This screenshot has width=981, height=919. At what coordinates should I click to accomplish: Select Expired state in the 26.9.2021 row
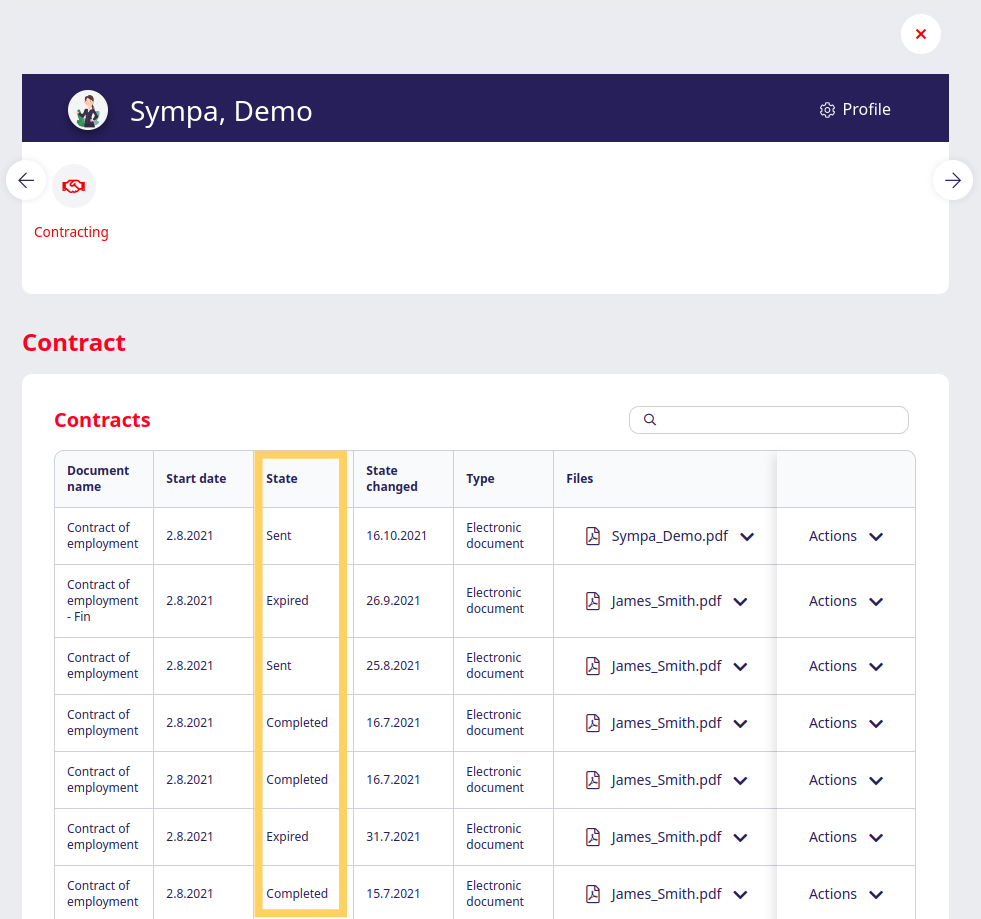(x=287, y=601)
